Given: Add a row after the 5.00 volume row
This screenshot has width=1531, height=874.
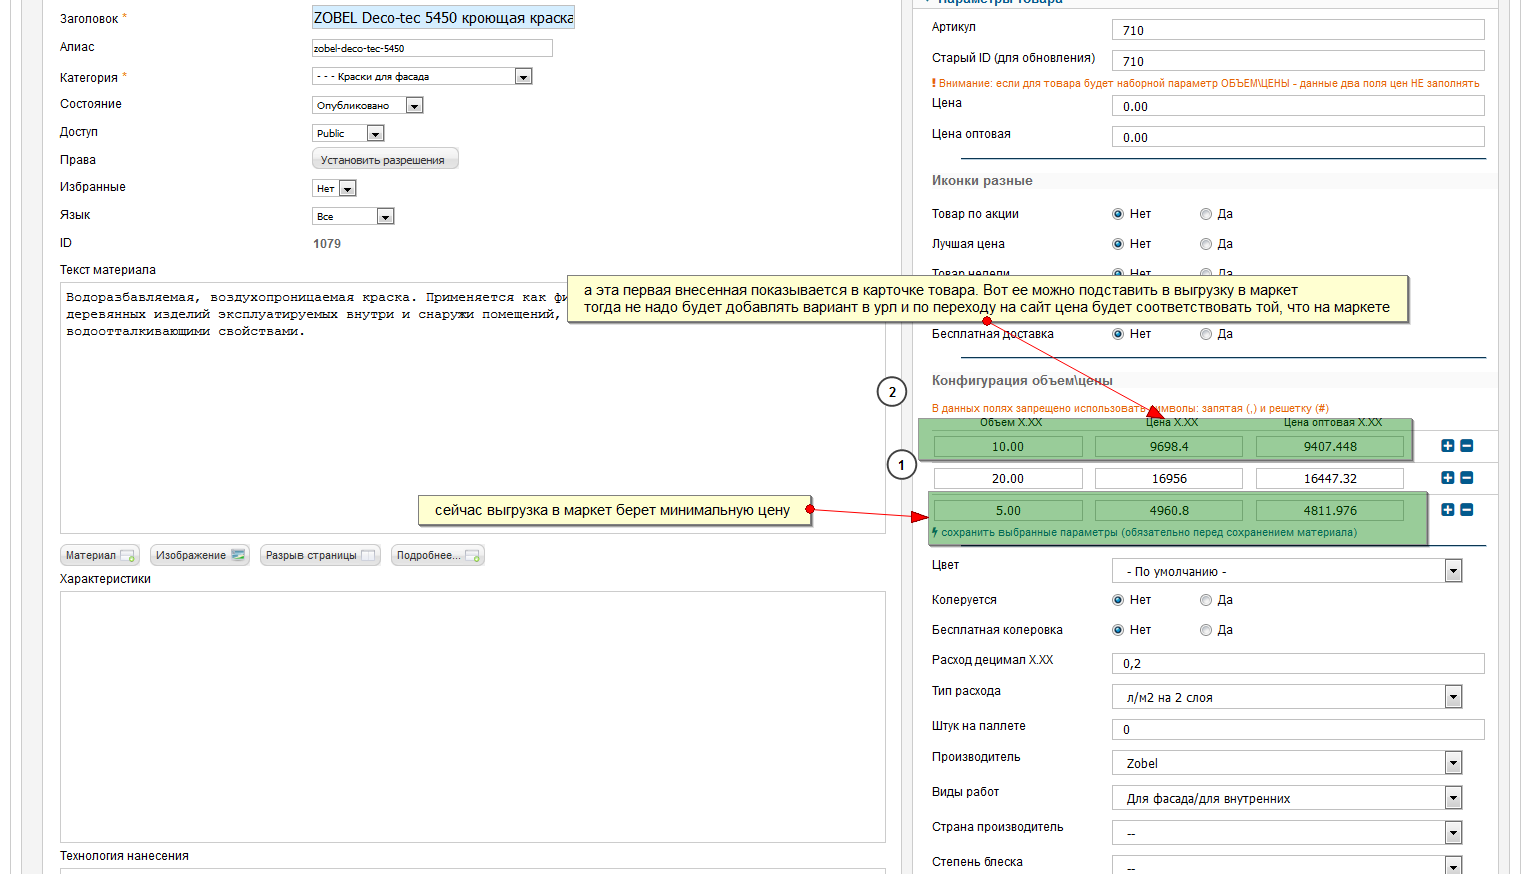Looking at the screenshot, I should coord(1447,510).
